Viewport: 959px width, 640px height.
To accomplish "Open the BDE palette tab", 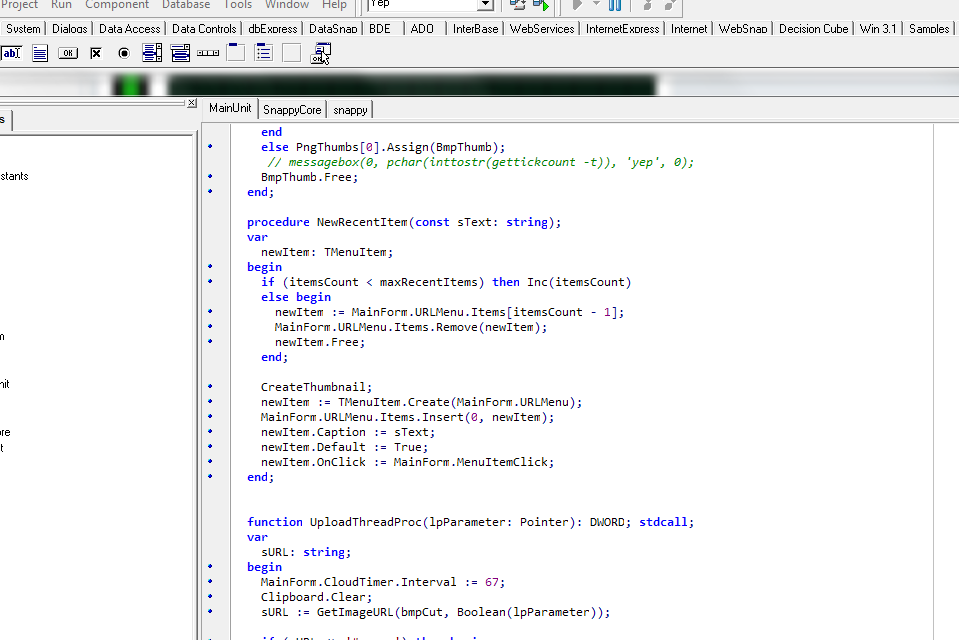I will [x=380, y=29].
